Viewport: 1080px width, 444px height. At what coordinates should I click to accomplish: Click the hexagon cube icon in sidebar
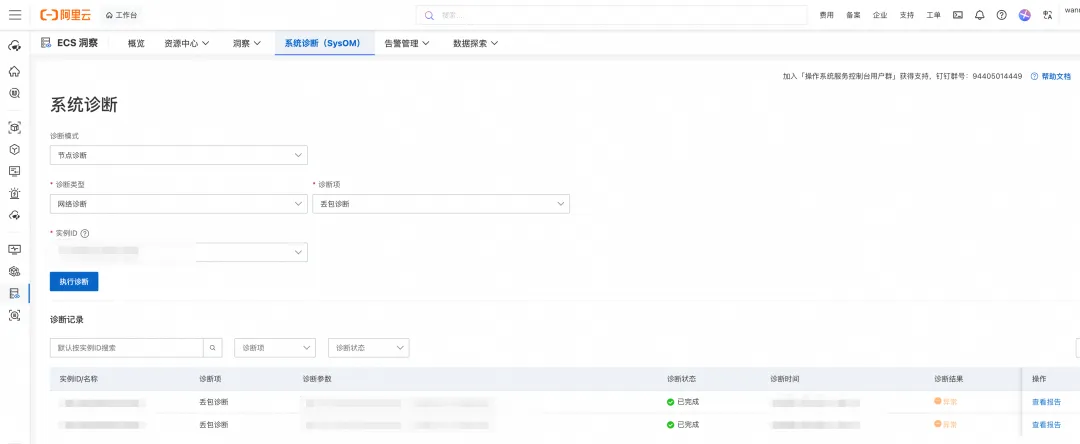pos(14,149)
